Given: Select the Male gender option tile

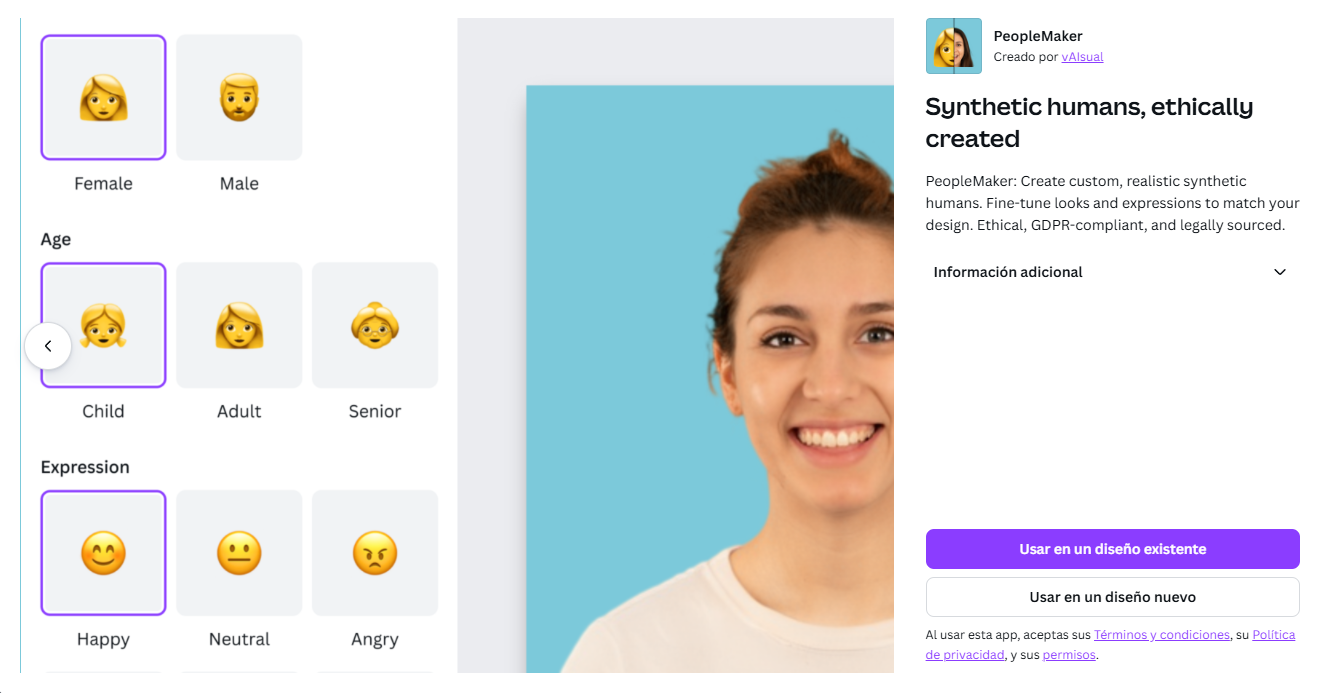Looking at the screenshot, I should (x=239, y=97).
